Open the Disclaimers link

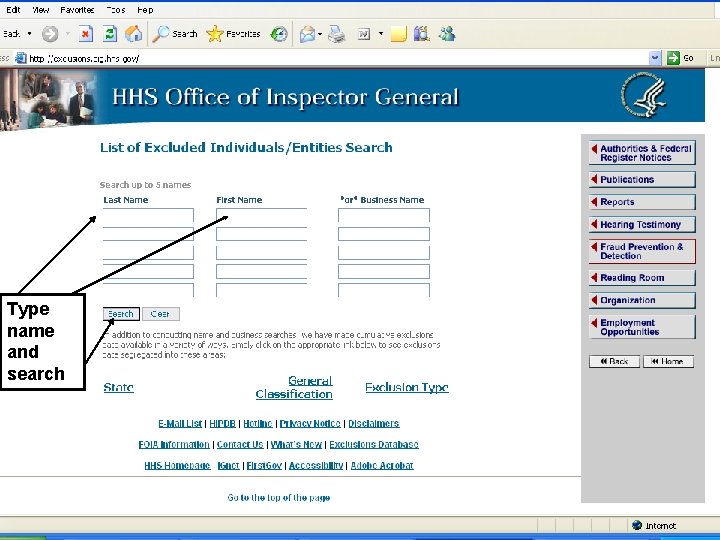[374, 423]
